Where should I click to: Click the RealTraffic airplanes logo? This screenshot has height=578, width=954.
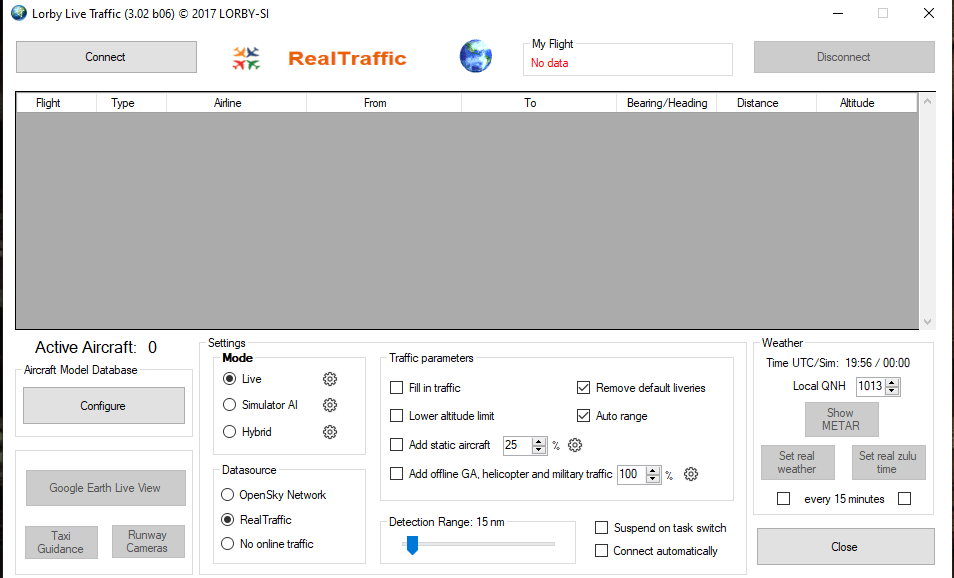tap(246, 58)
